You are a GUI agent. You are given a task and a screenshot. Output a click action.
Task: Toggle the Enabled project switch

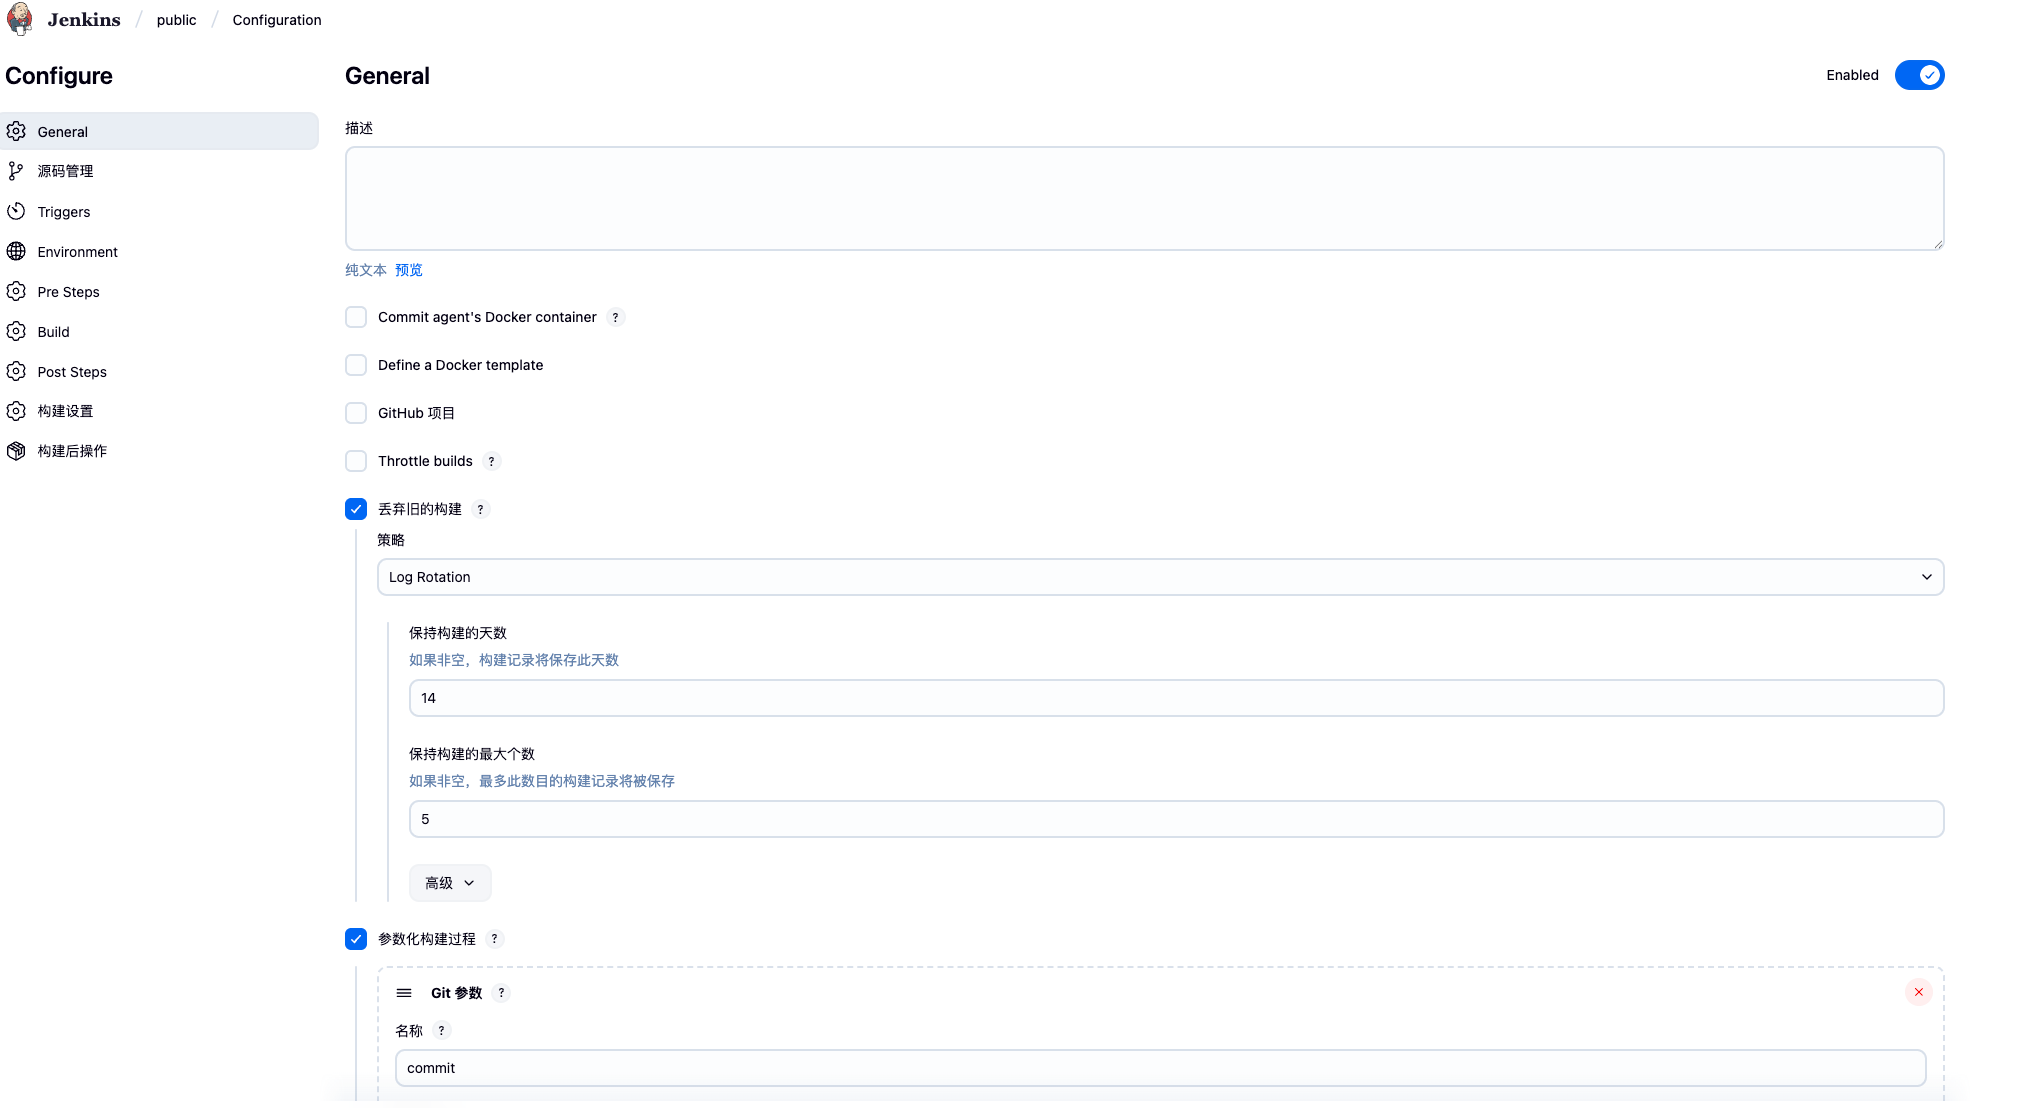[x=1918, y=75]
